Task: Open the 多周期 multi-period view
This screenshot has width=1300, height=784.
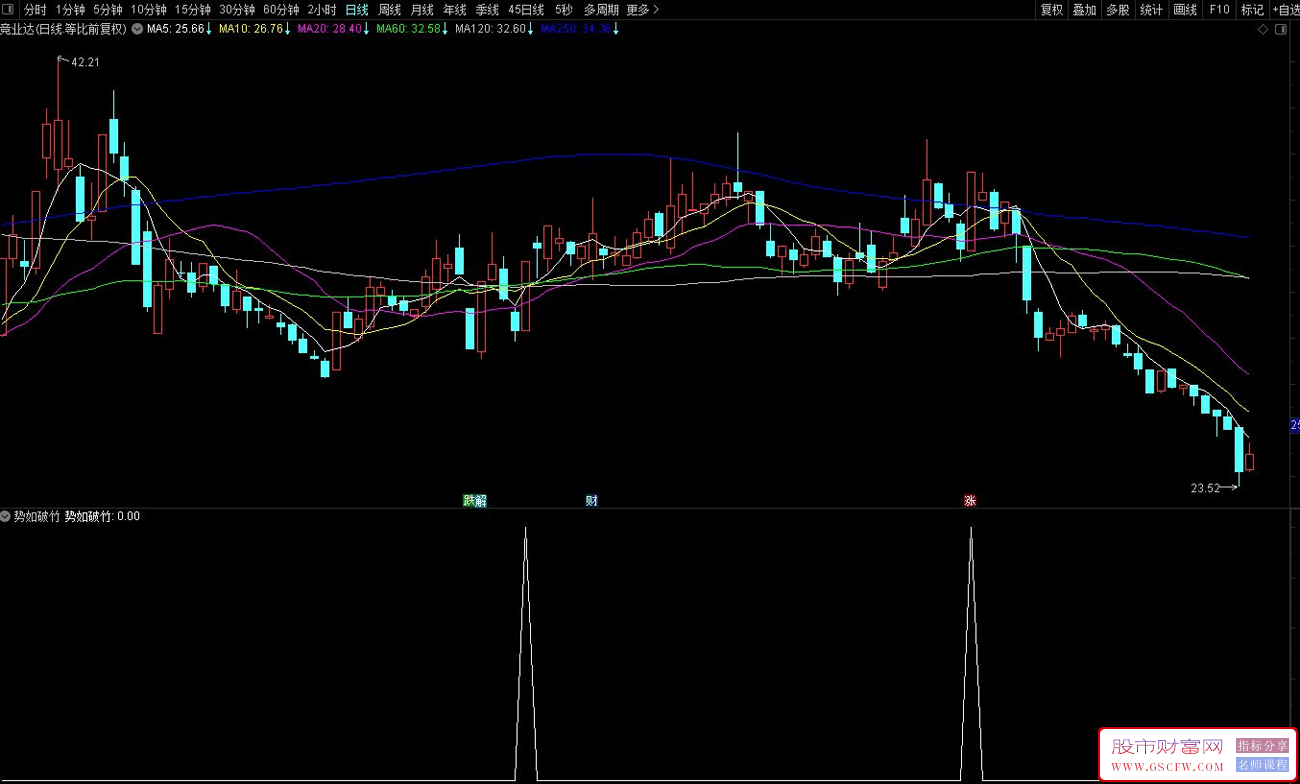Action: tap(601, 9)
